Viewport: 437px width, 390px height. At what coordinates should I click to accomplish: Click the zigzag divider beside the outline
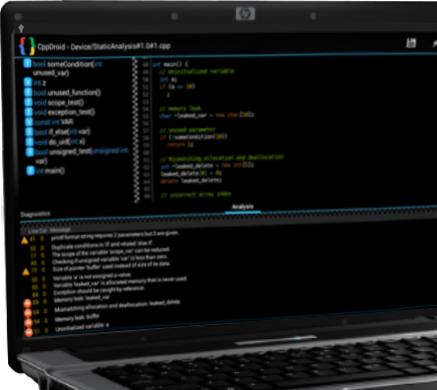click(135, 130)
